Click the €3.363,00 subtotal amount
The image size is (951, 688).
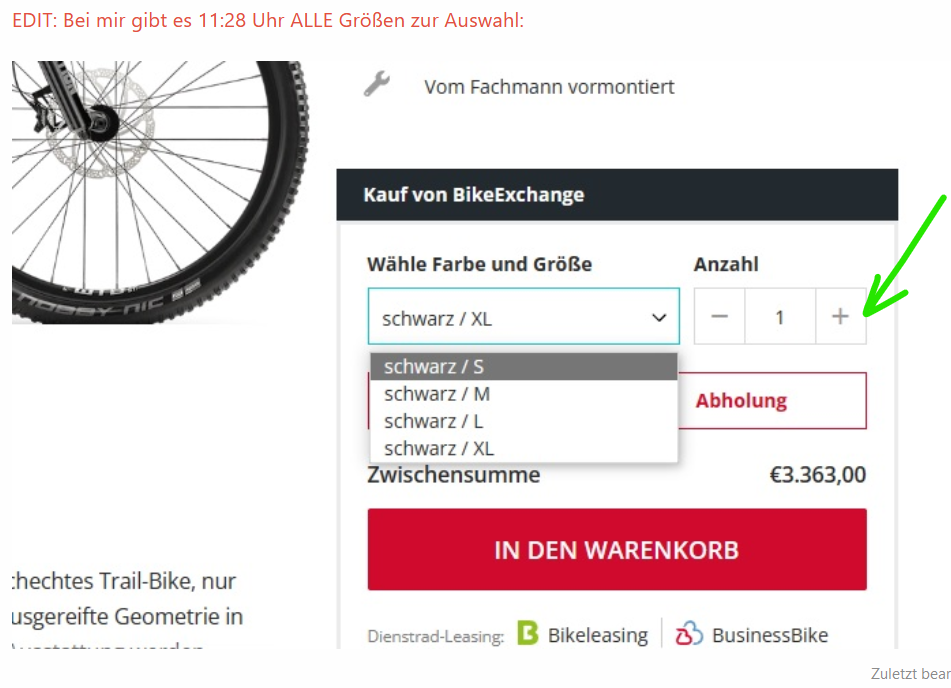(x=817, y=475)
